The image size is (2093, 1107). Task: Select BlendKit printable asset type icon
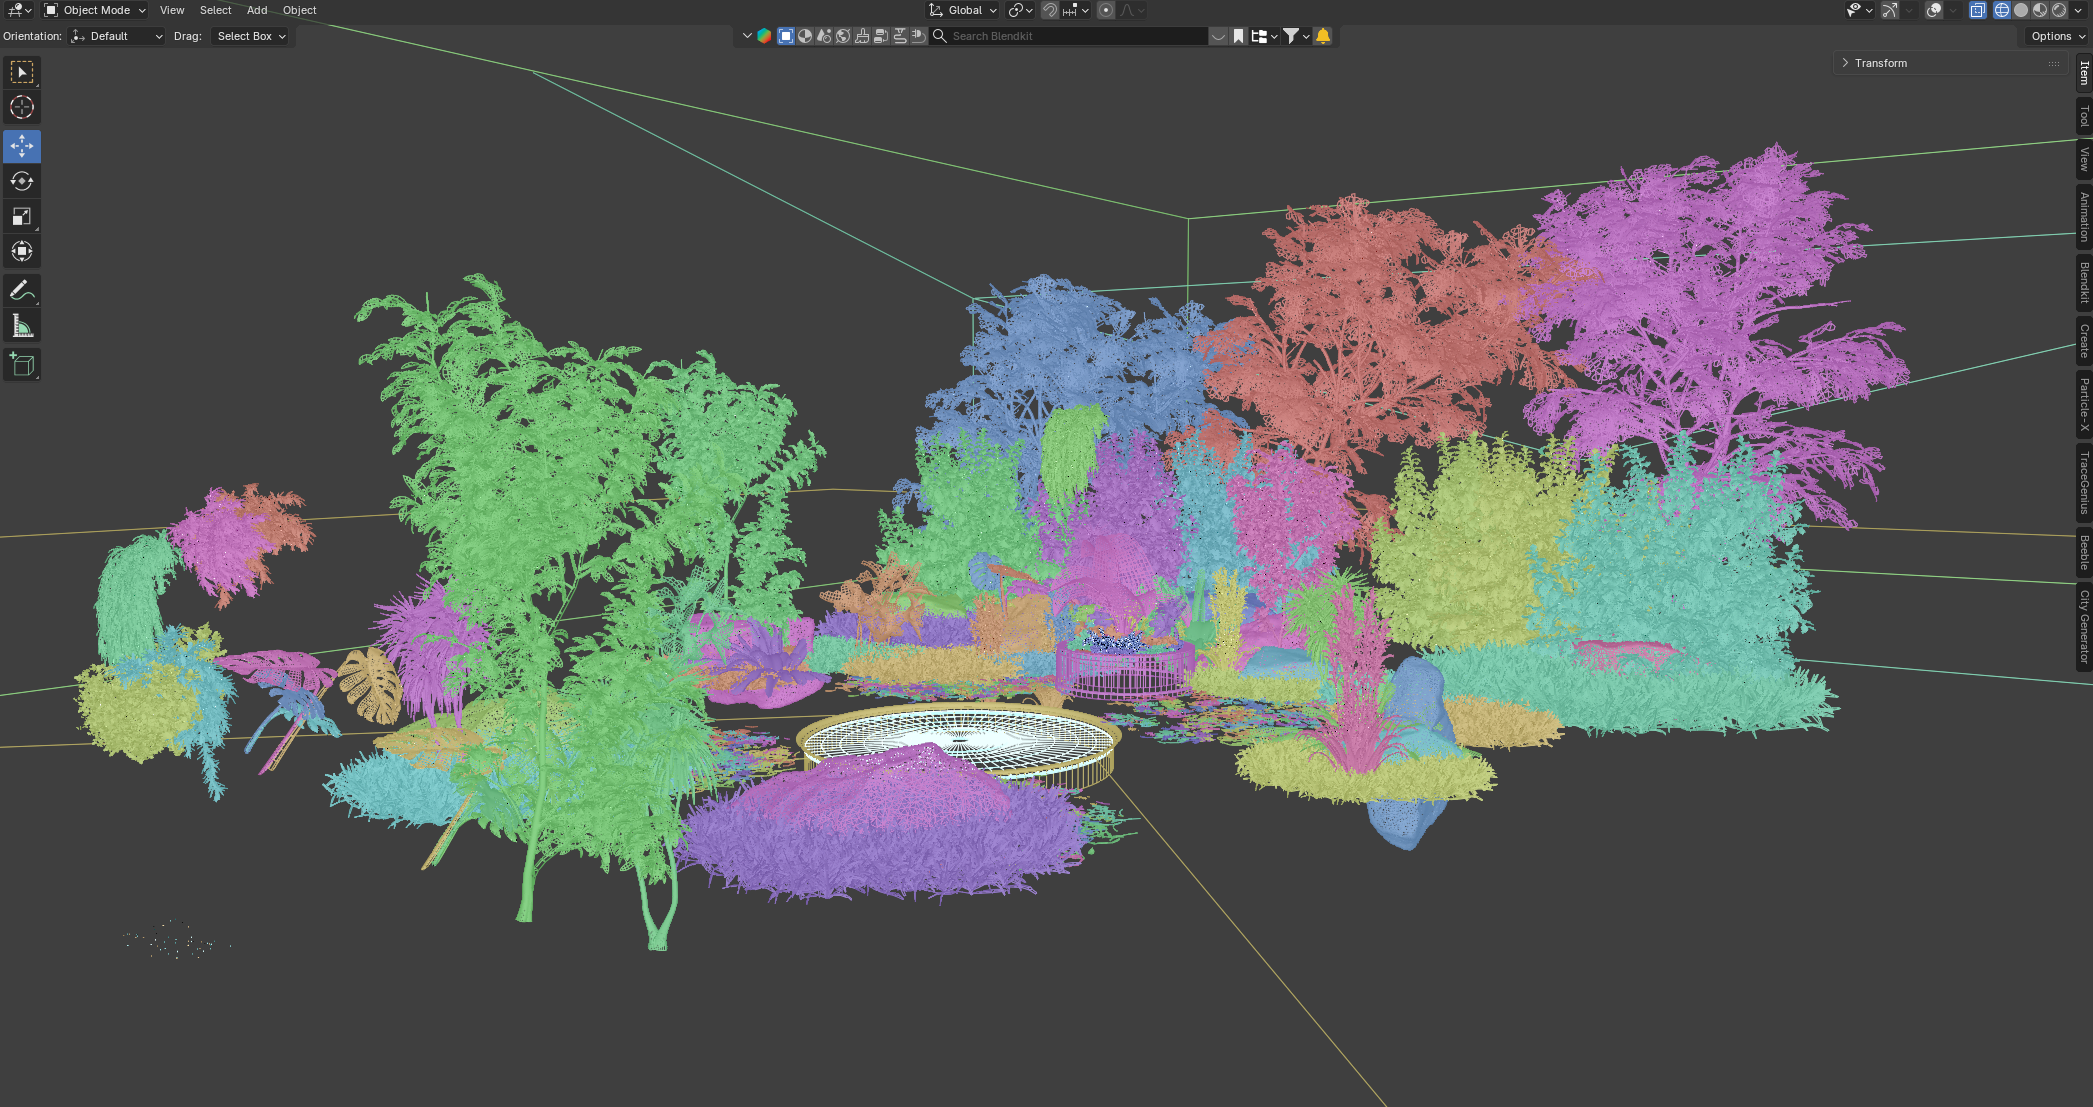900,36
